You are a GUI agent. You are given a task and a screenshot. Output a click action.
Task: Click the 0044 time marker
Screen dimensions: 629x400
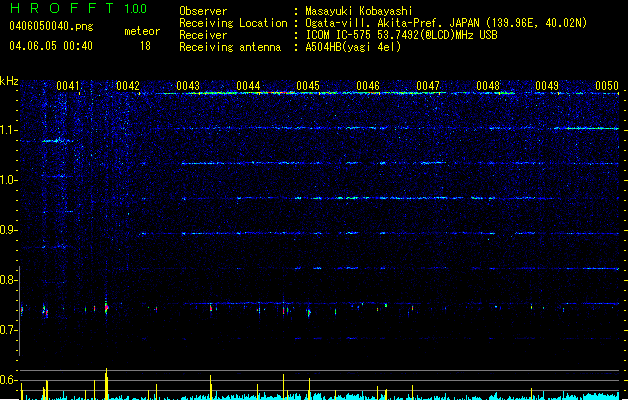[248, 86]
